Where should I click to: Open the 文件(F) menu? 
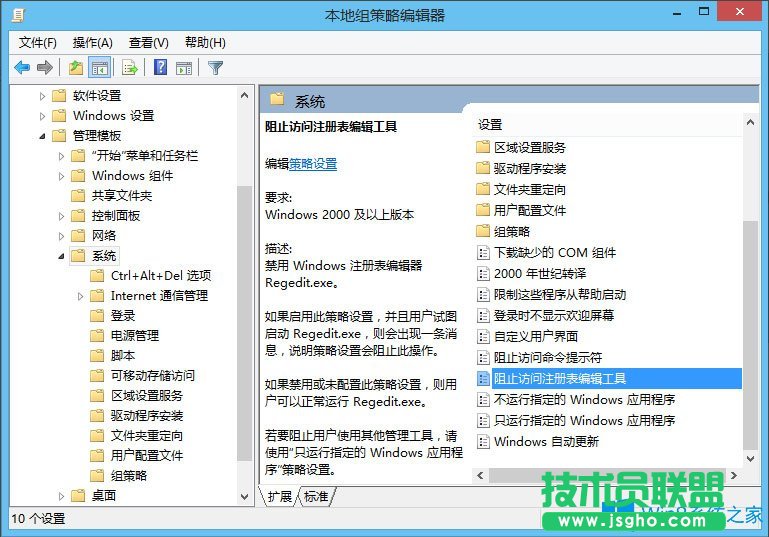[x=38, y=43]
